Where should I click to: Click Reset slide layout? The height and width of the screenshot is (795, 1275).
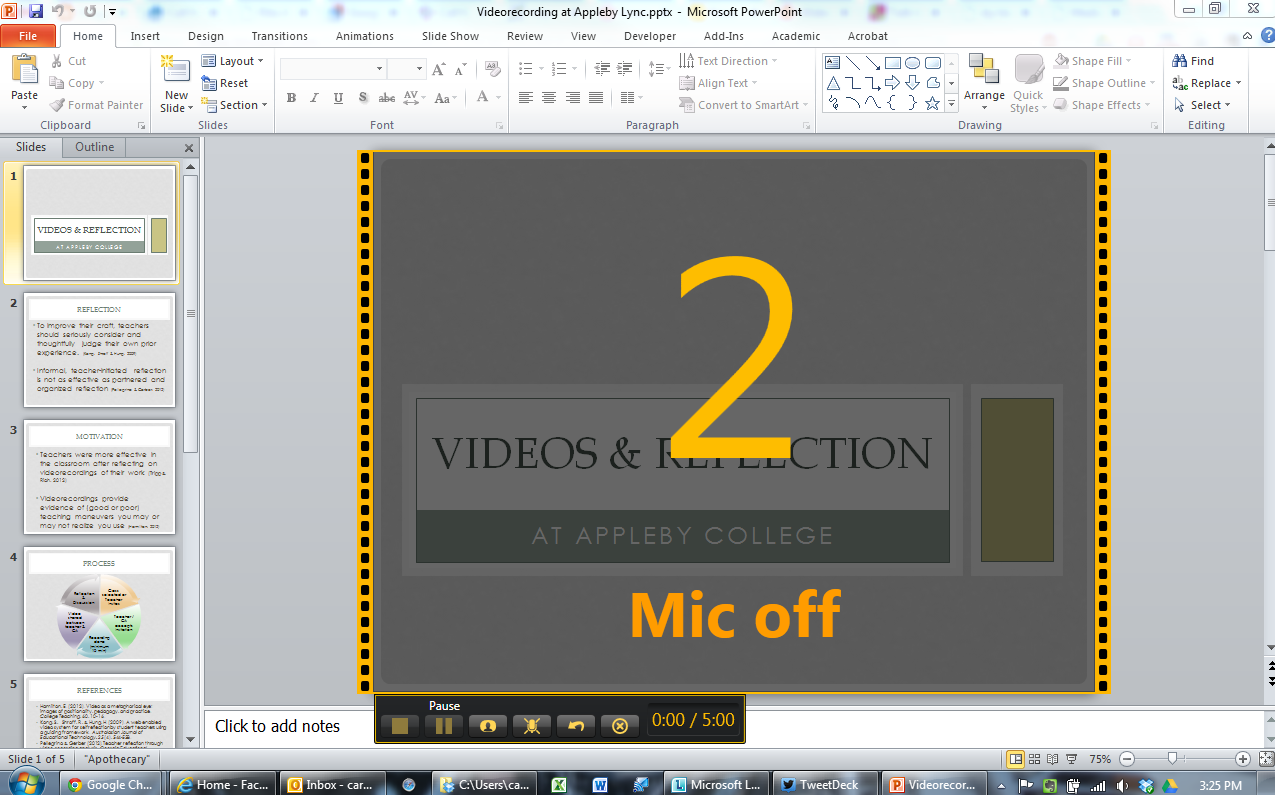point(225,83)
